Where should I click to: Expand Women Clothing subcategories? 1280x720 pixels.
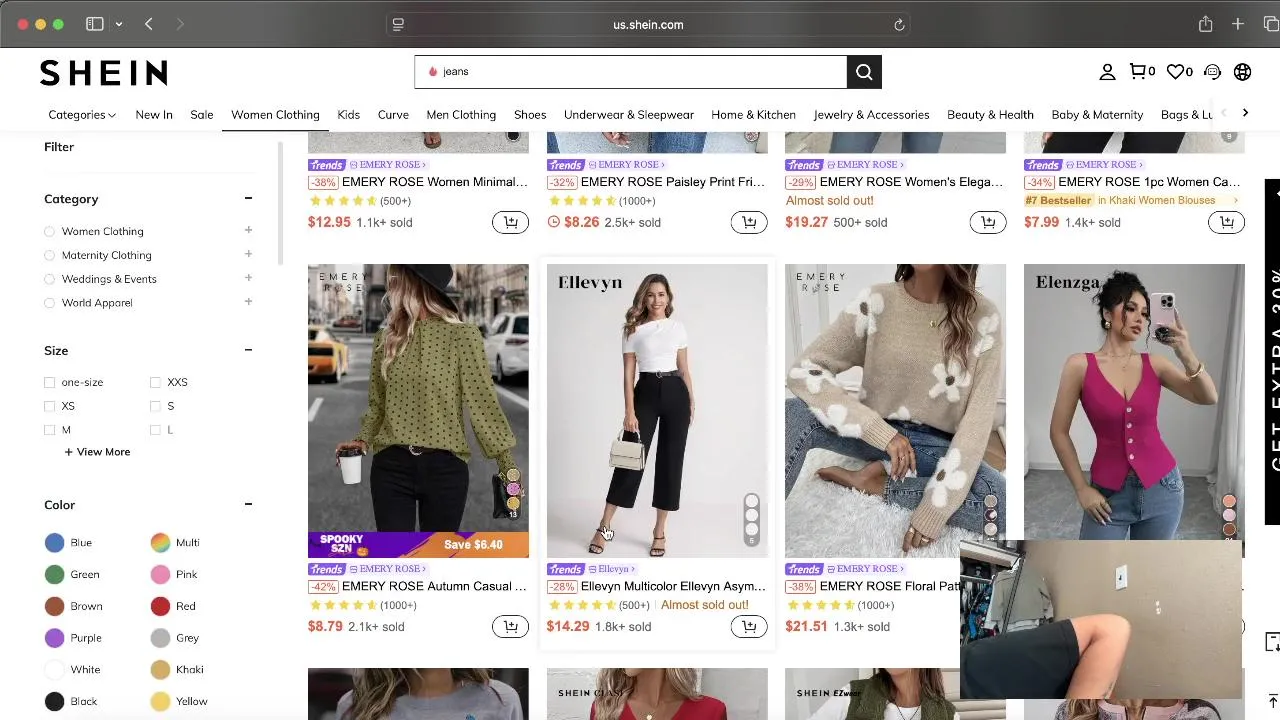(248, 230)
